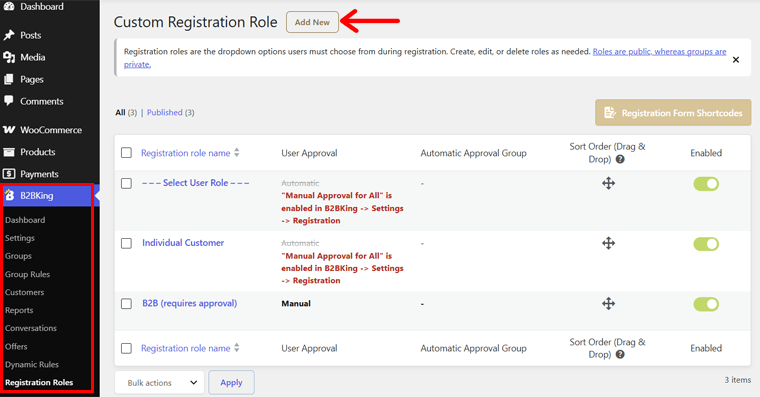The height and width of the screenshot is (397, 760).
Task: Sort by top Registration role name header
Action: tap(186, 153)
